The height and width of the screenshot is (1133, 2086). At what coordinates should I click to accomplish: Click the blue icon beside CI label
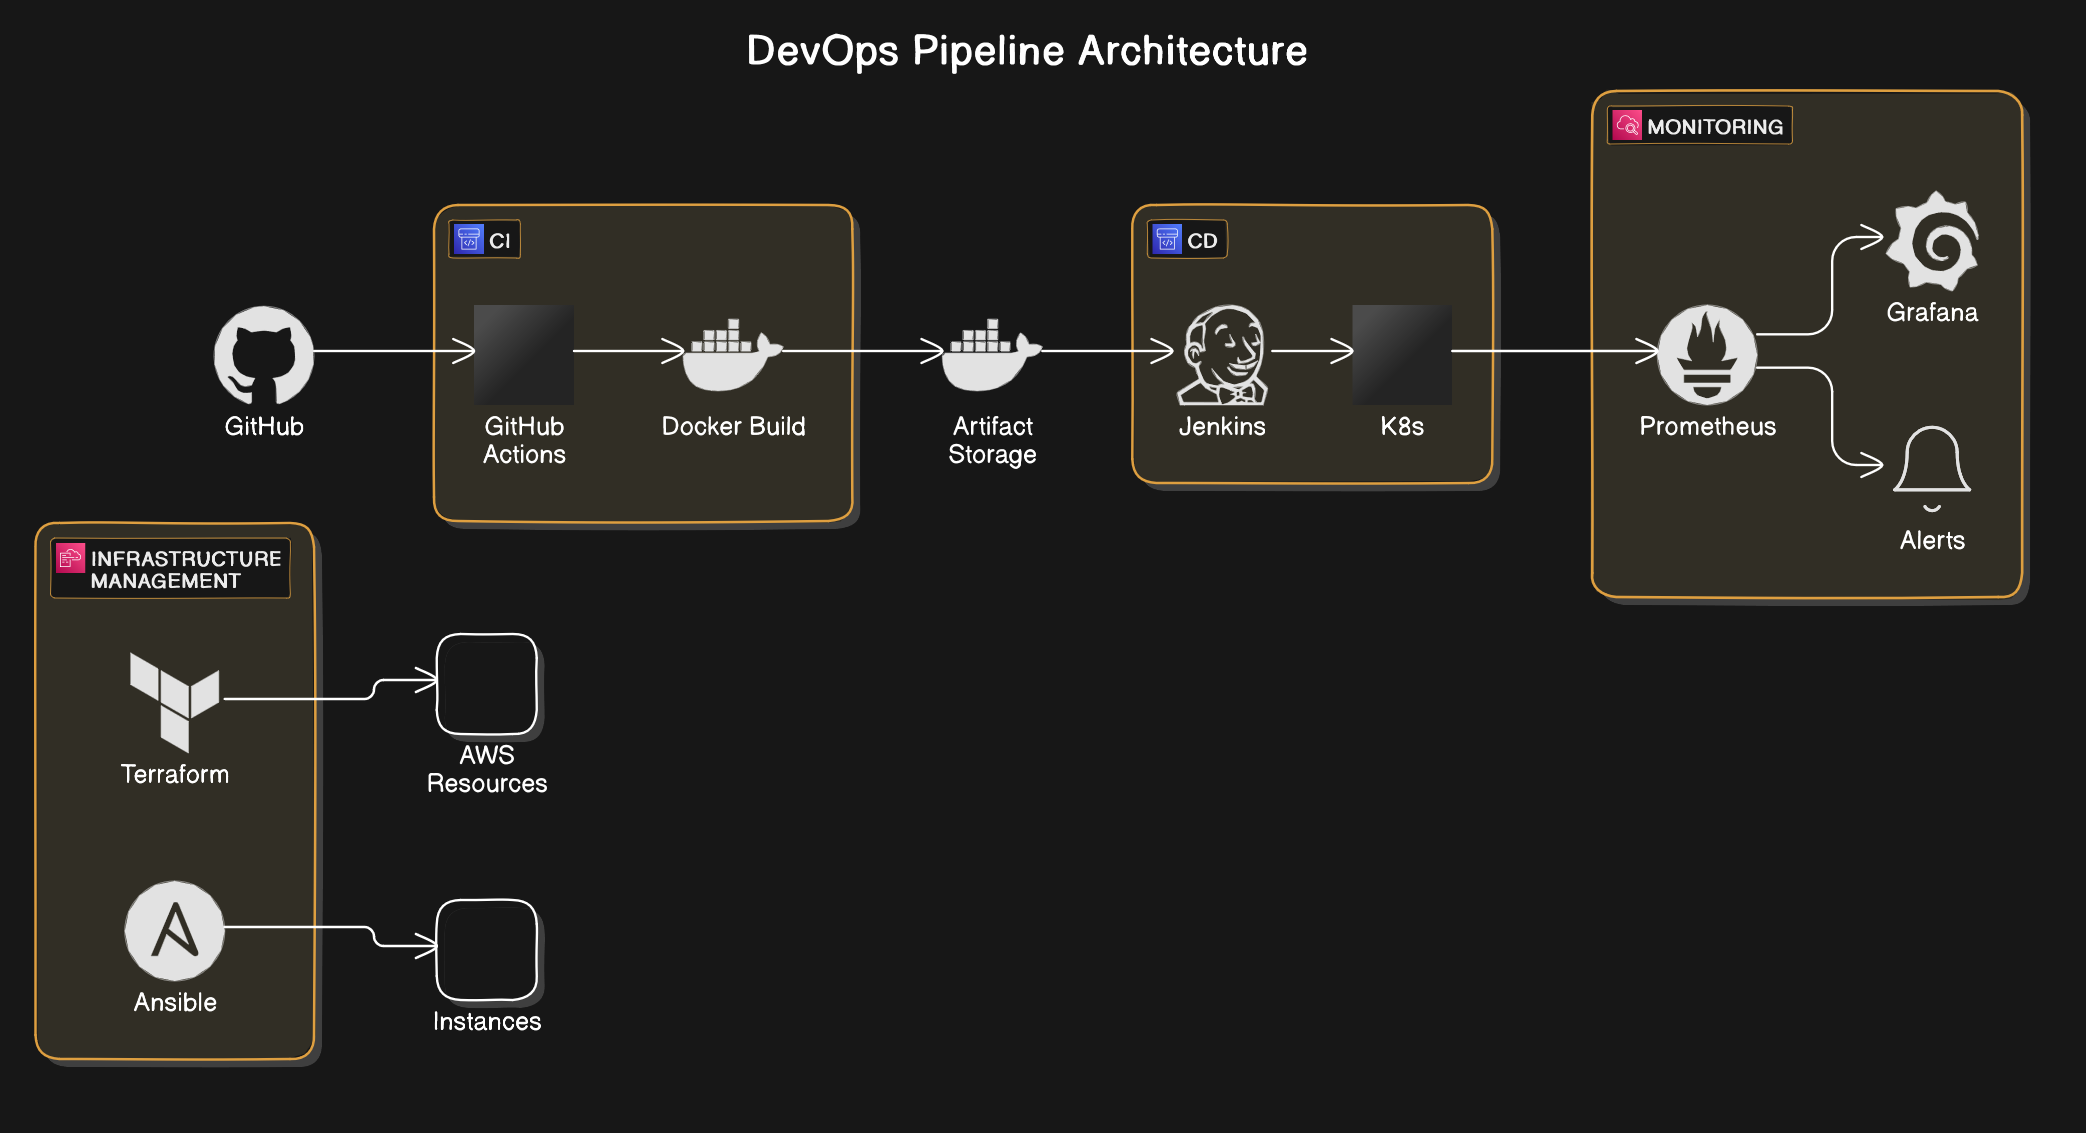[469, 239]
